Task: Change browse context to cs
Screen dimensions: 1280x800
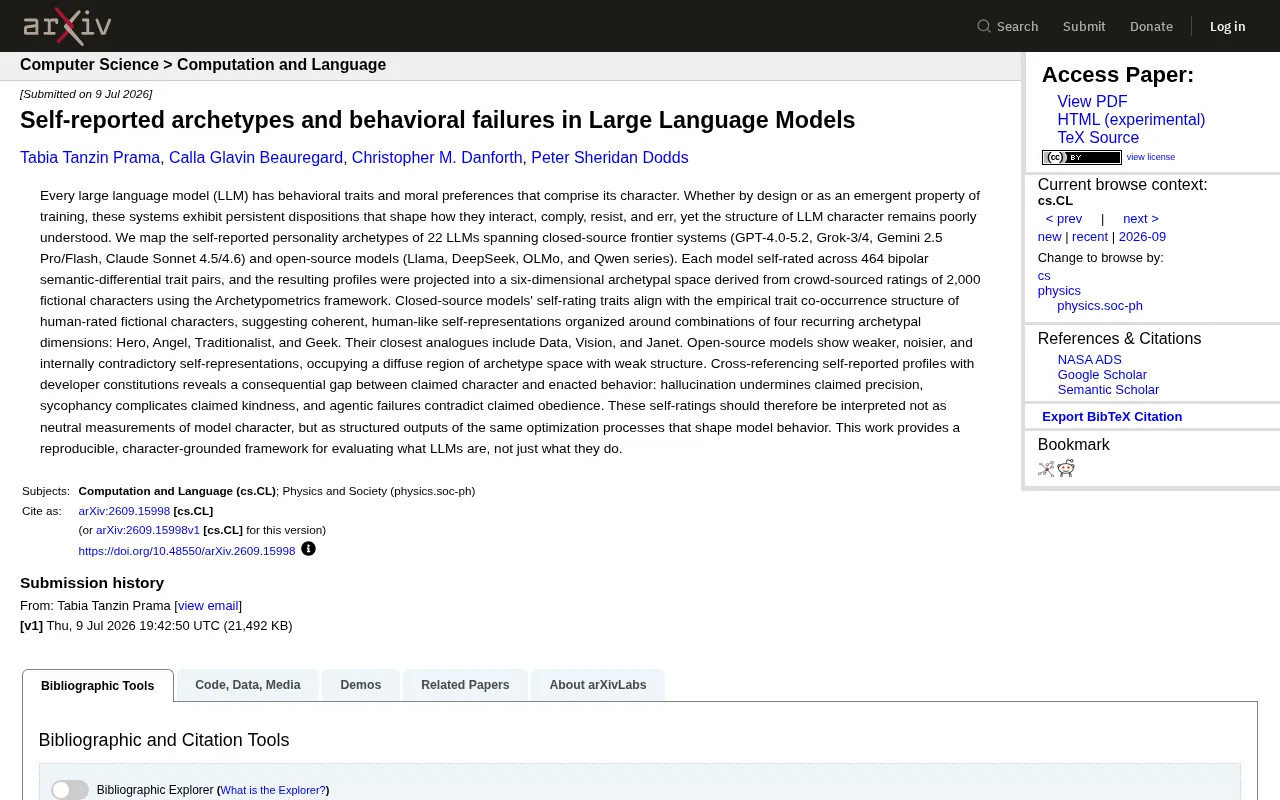Action: [1044, 276]
